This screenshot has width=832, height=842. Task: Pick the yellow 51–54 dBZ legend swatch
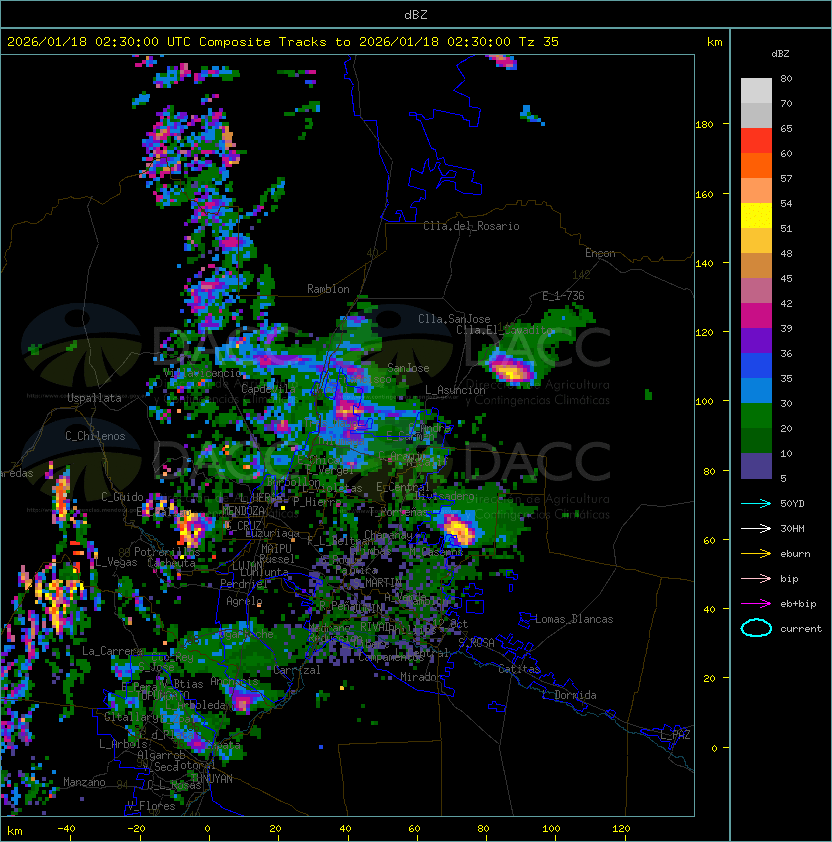point(756,216)
